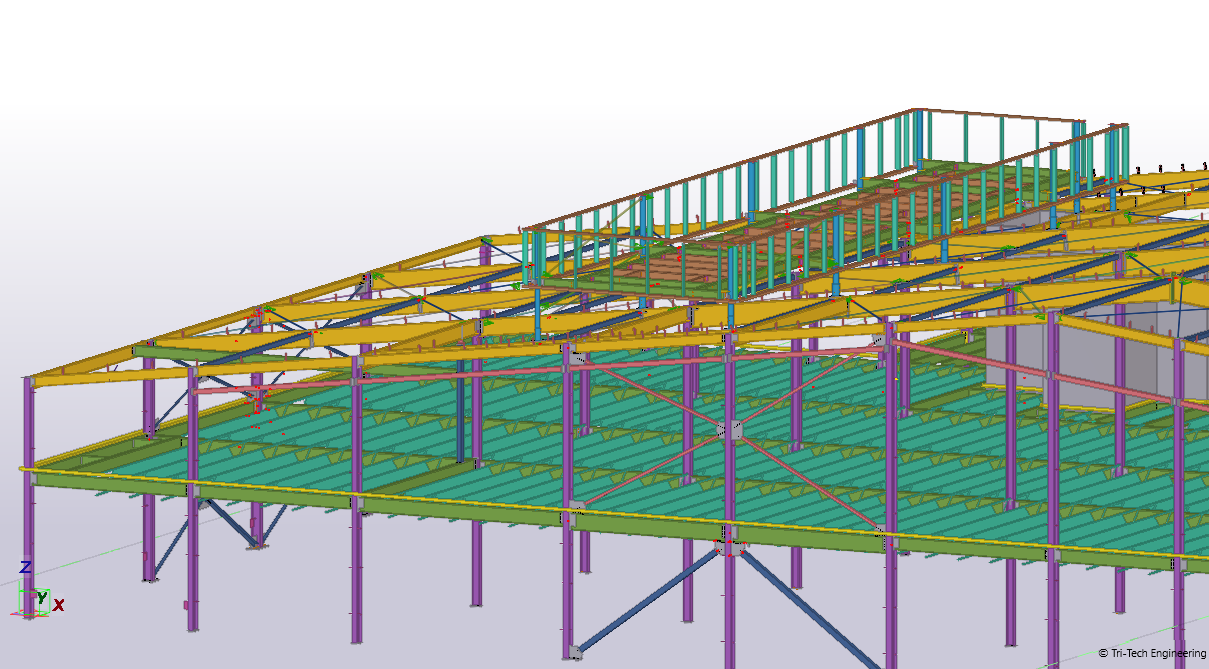Click the Y axis label on coordinate symbol
Viewport: 1209px width, 669px height.
[42, 597]
